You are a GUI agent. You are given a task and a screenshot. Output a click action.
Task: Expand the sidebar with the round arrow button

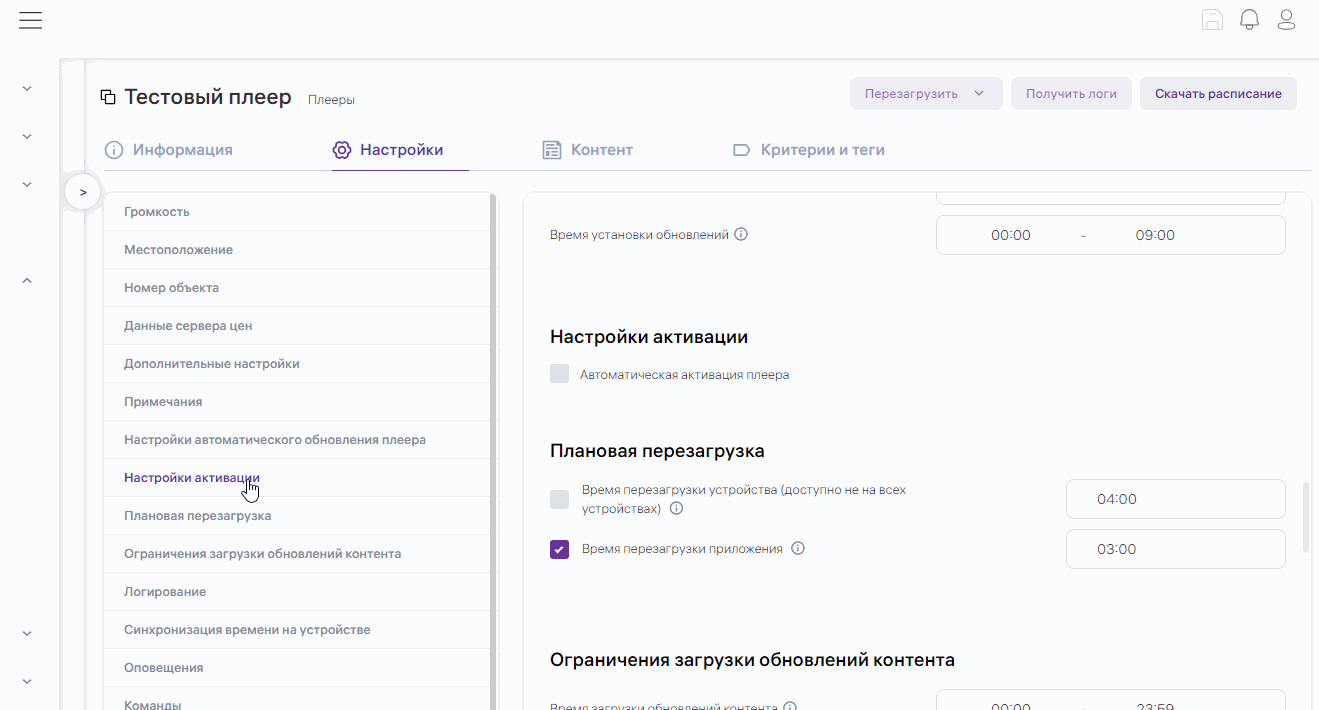83,192
